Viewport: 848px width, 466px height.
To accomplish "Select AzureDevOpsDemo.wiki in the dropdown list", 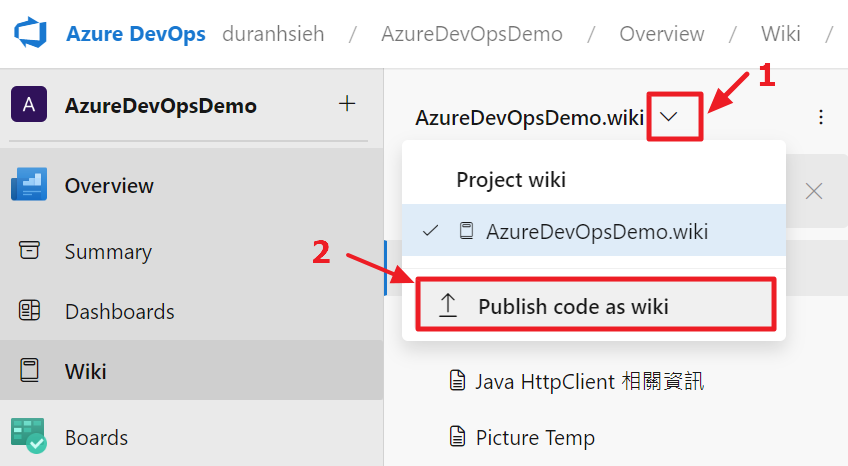I will point(594,230).
